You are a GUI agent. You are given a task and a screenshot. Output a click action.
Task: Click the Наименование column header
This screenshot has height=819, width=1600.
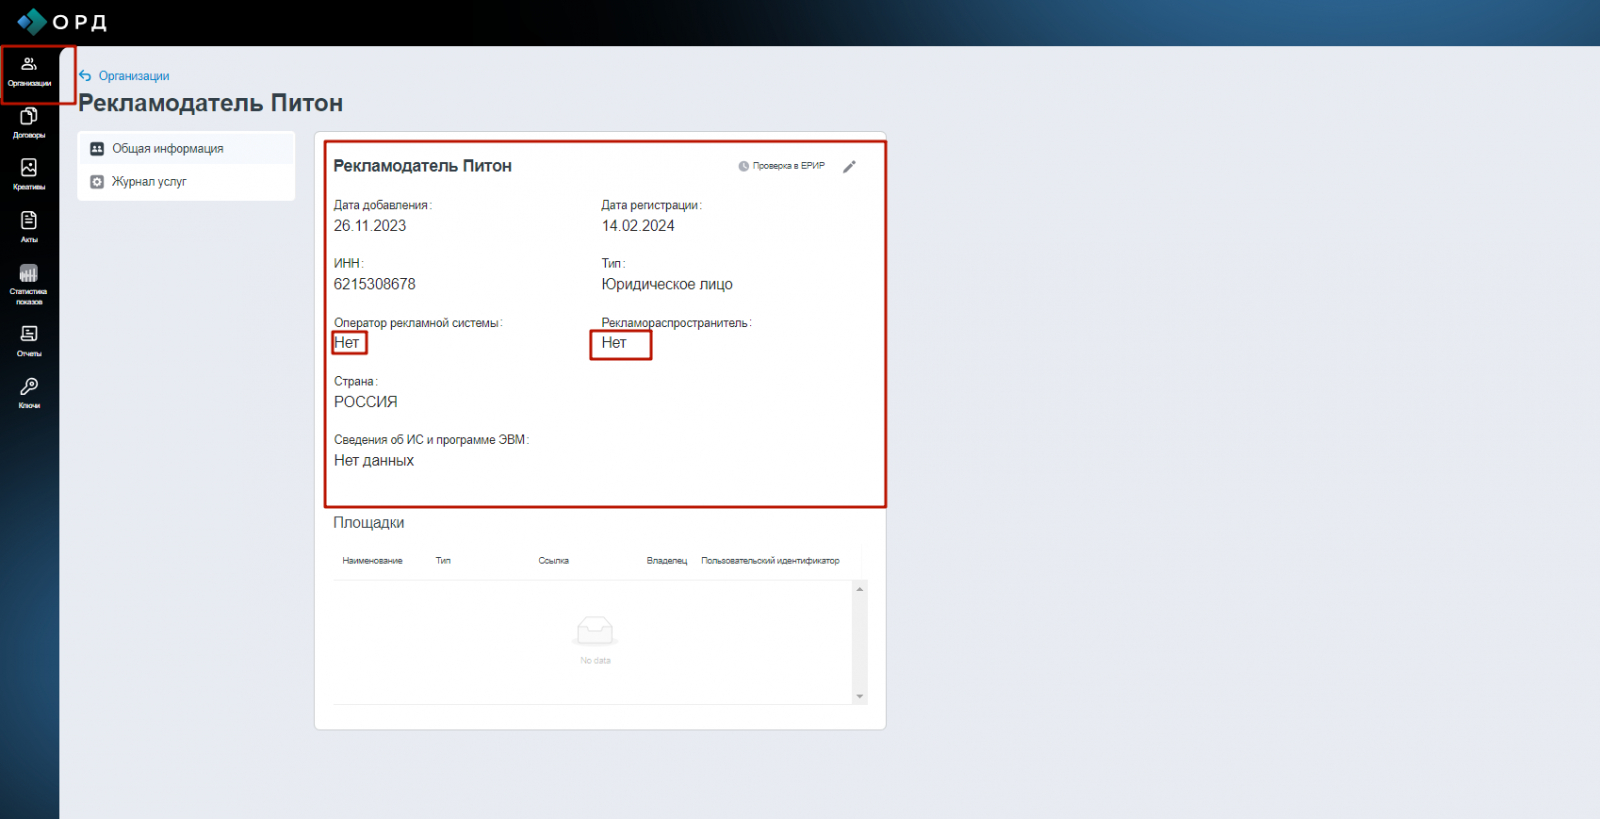[372, 561]
